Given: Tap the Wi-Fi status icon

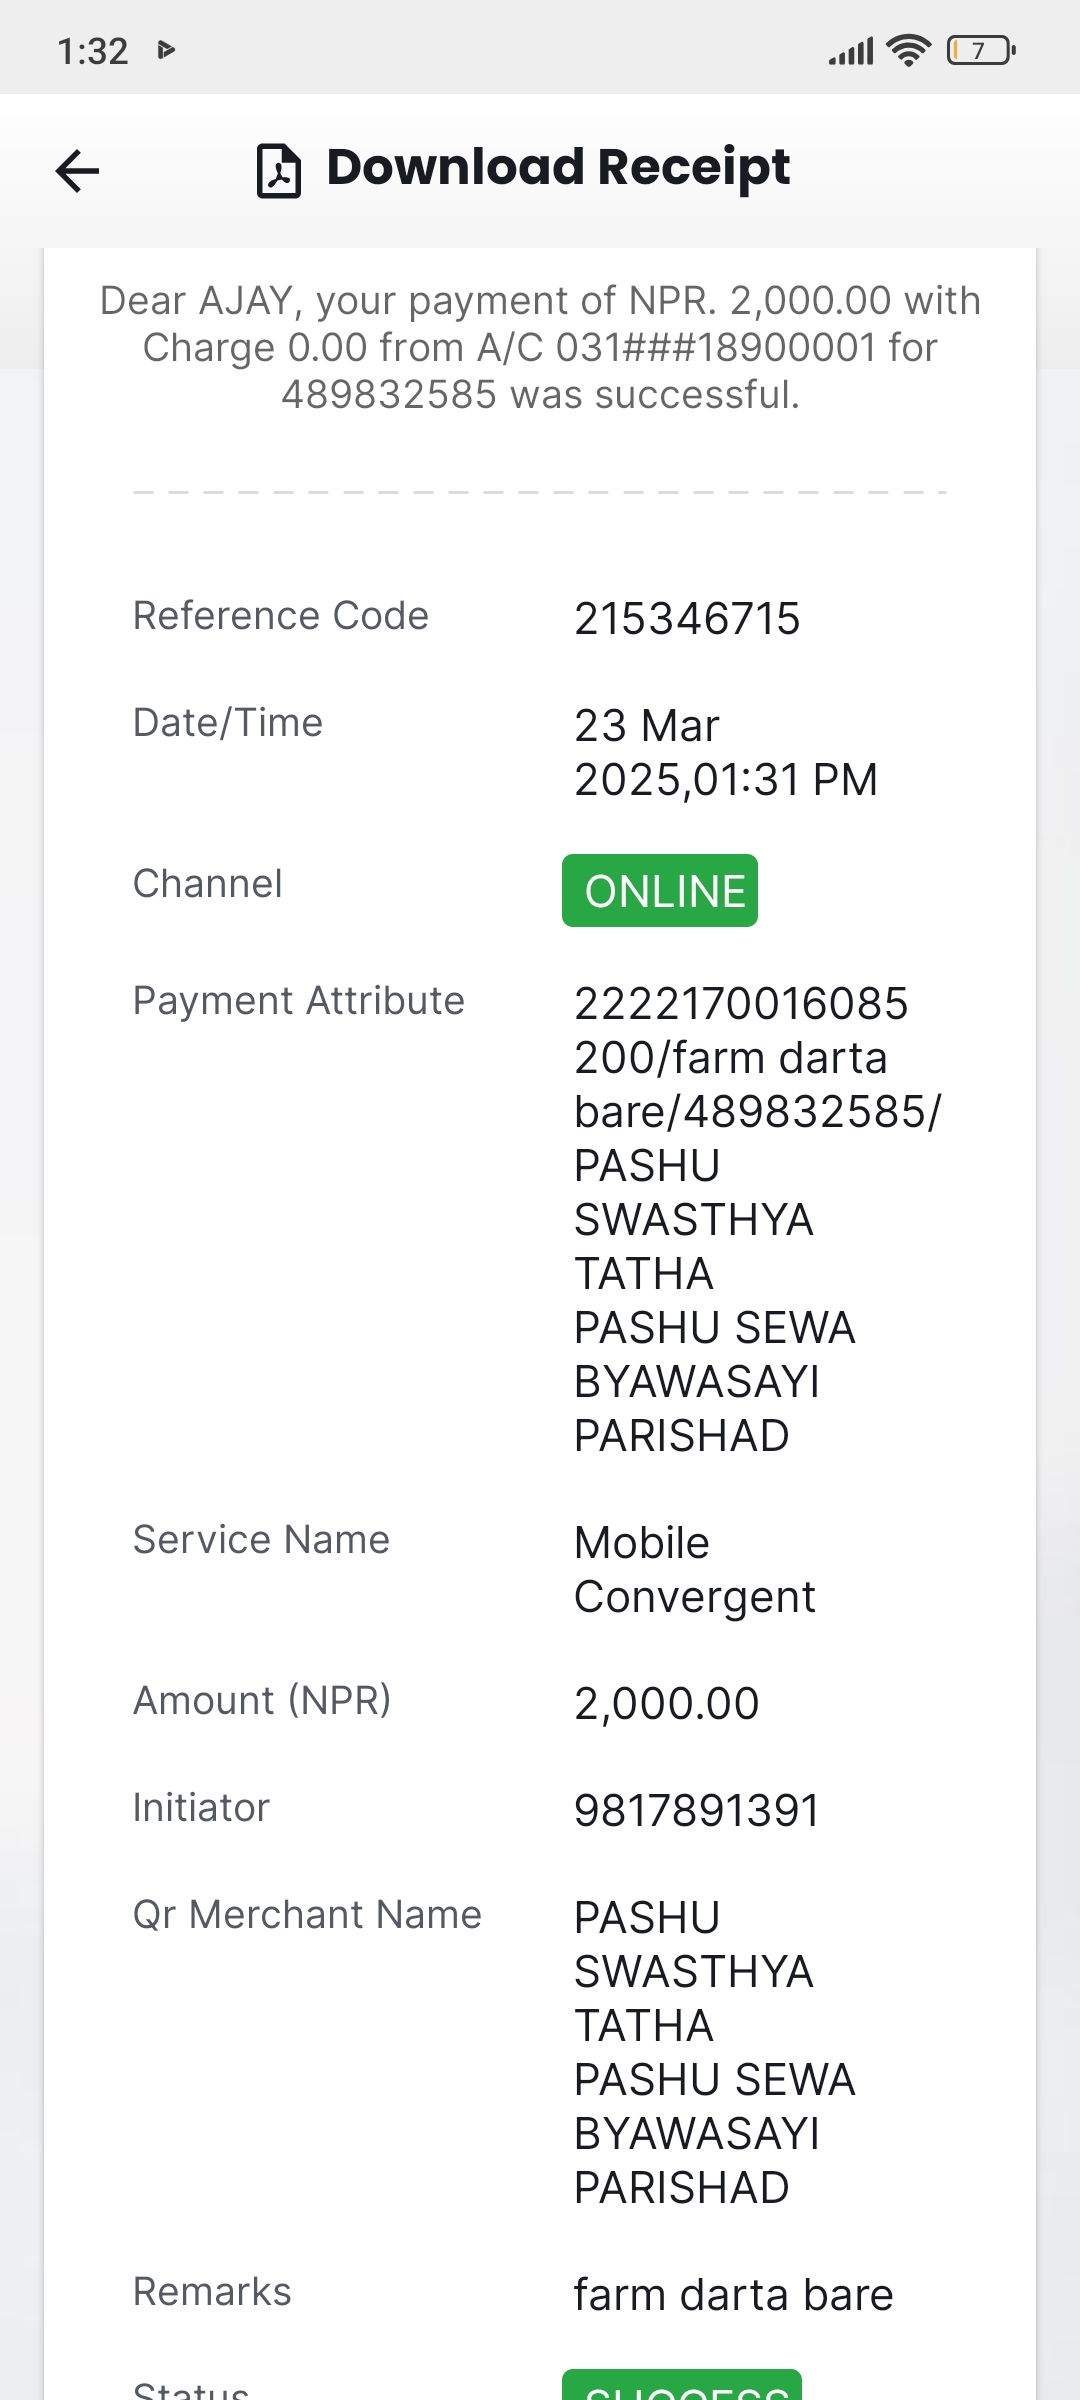Looking at the screenshot, I should pyautogui.click(x=908, y=50).
